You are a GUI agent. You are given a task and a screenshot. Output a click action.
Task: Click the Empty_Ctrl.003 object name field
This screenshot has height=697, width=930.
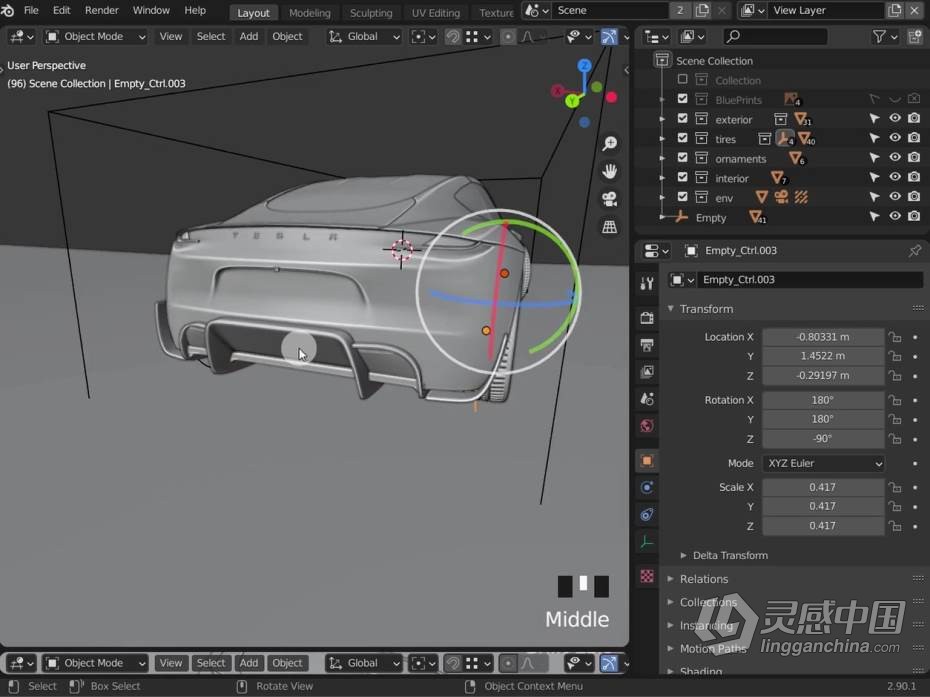tap(811, 279)
